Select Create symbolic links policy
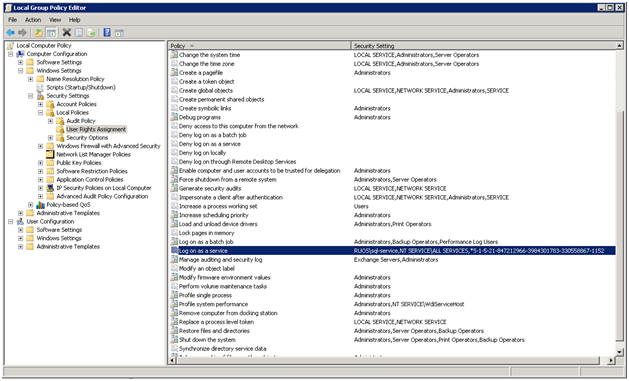The image size is (629, 381). point(205,108)
